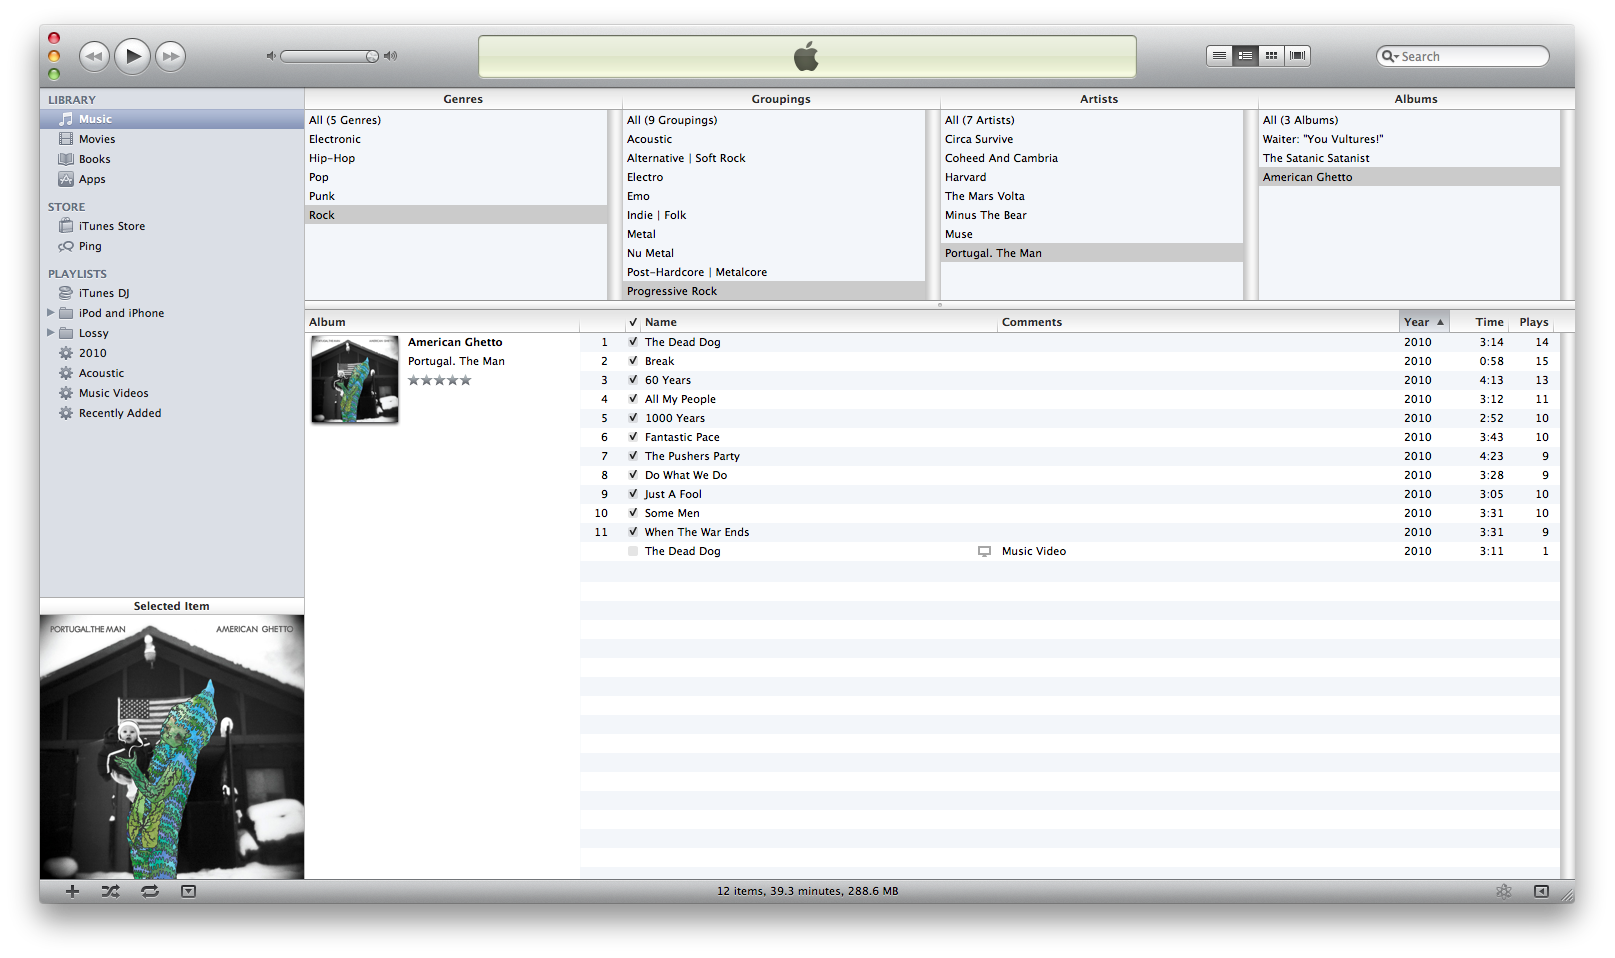Uncheck the song Fantastic Pace
1615x958 pixels.
(633, 437)
